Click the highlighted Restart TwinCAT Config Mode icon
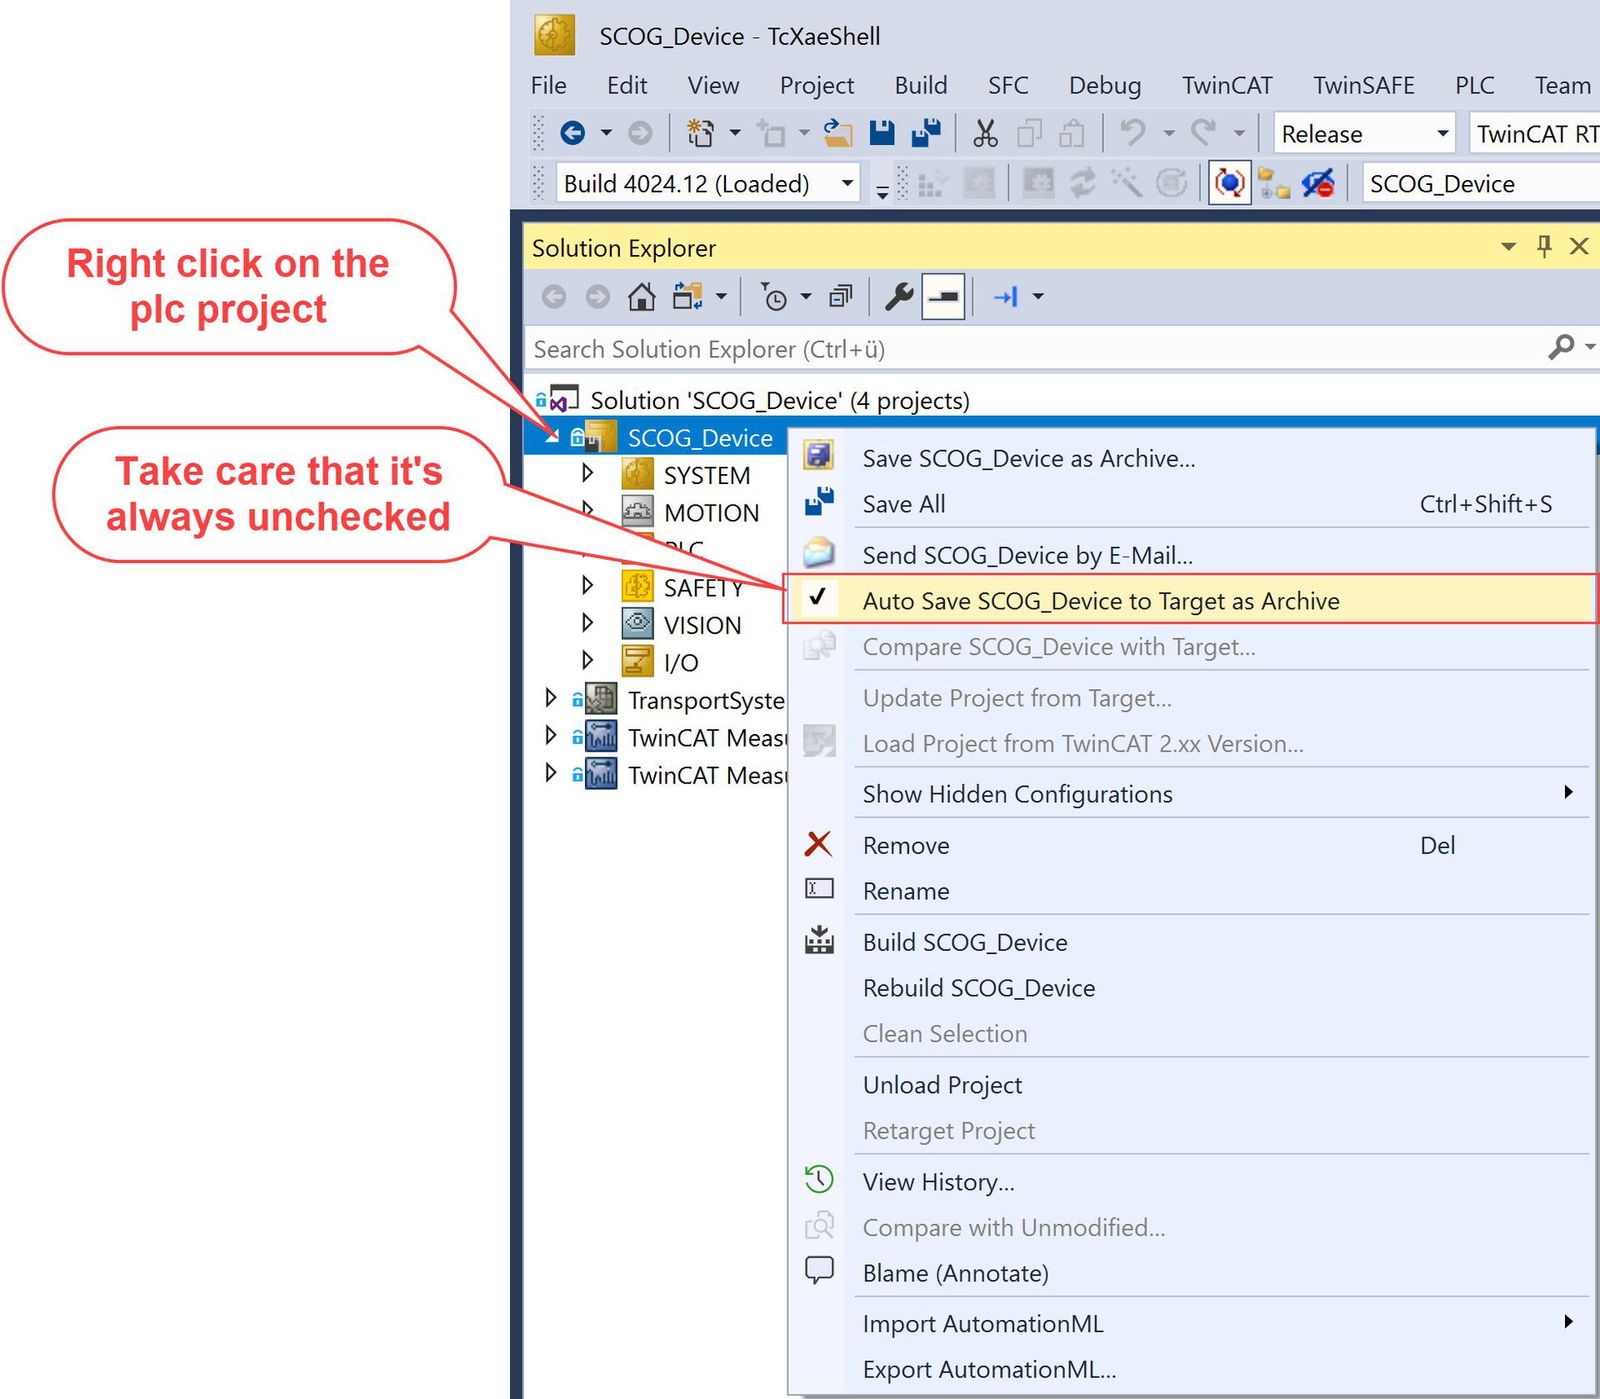Screen dimensions: 1600x1399 pos(1230,183)
